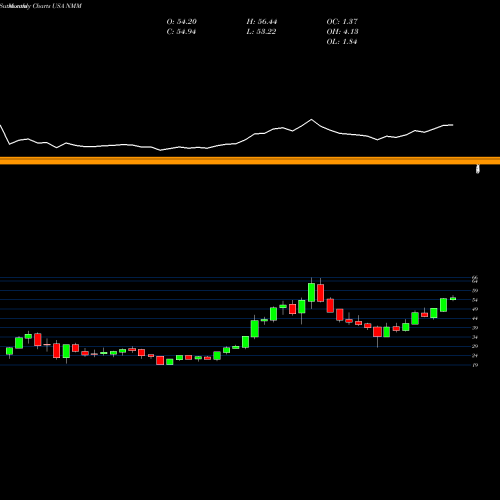Select the close price value C: 54.94
500x500 pixels.
click(x=181, y=32)
